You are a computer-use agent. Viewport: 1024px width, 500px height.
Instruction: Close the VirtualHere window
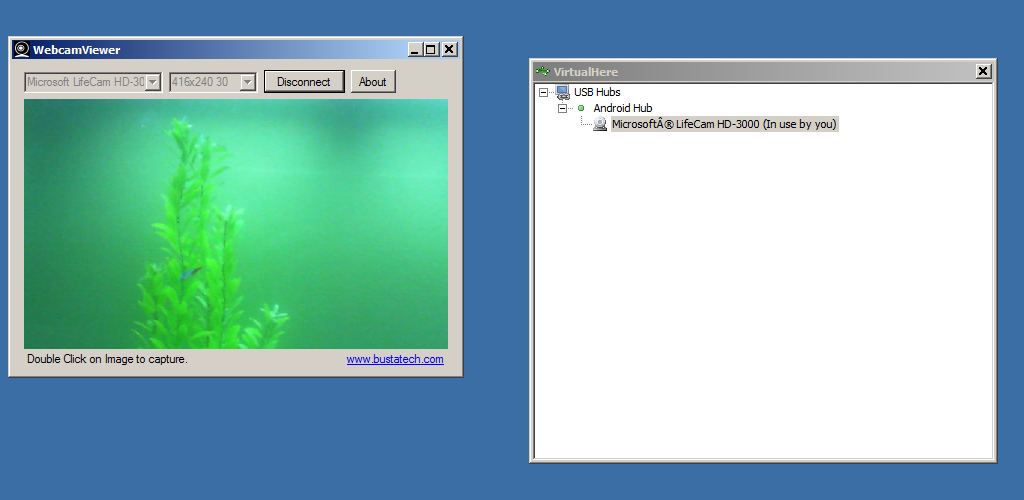[984, 71]
